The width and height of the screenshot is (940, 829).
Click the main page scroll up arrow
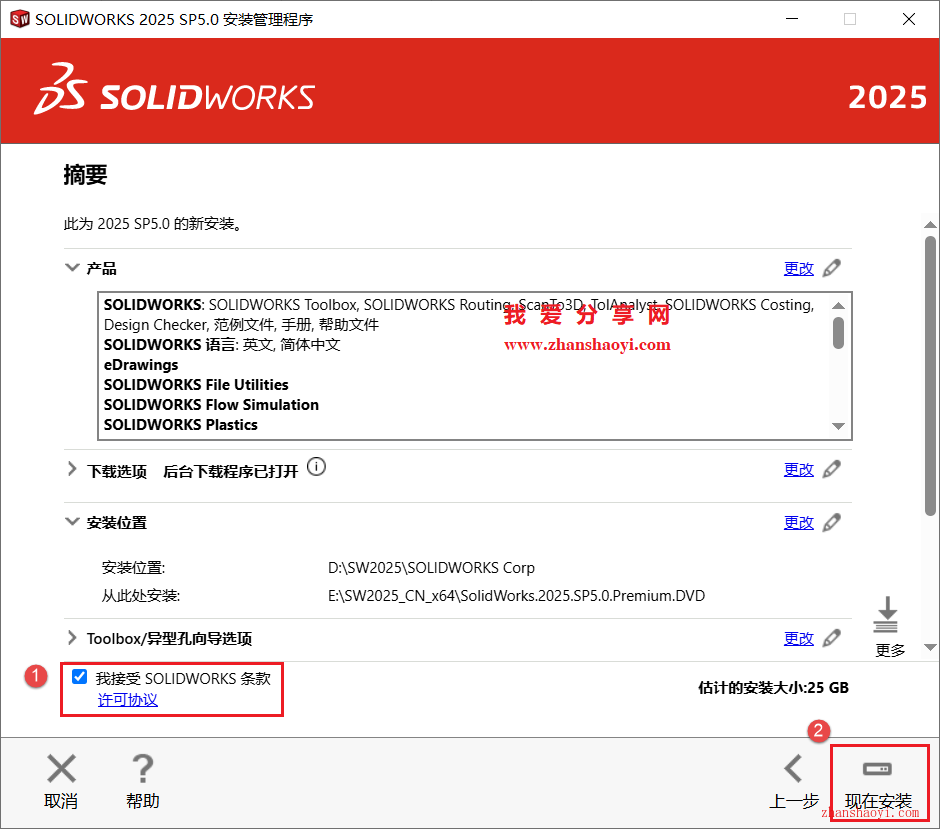tap(930, 225)
